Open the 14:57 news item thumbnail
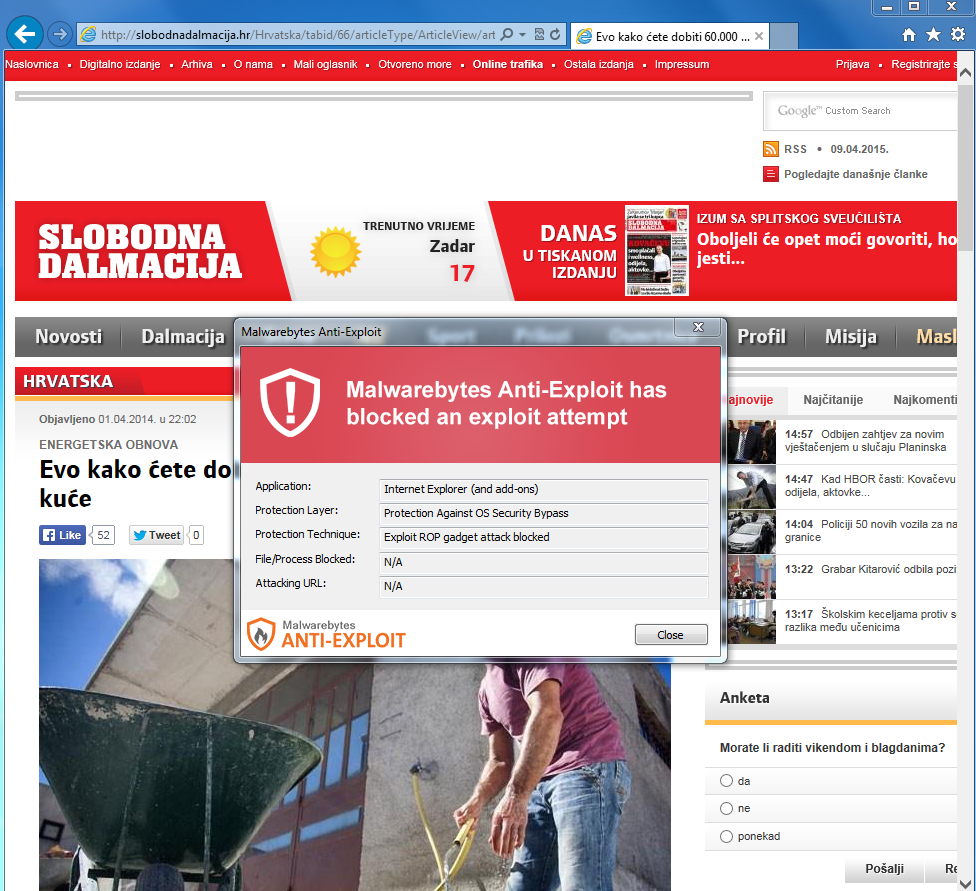The image size is (976, 891). (751, 441)
